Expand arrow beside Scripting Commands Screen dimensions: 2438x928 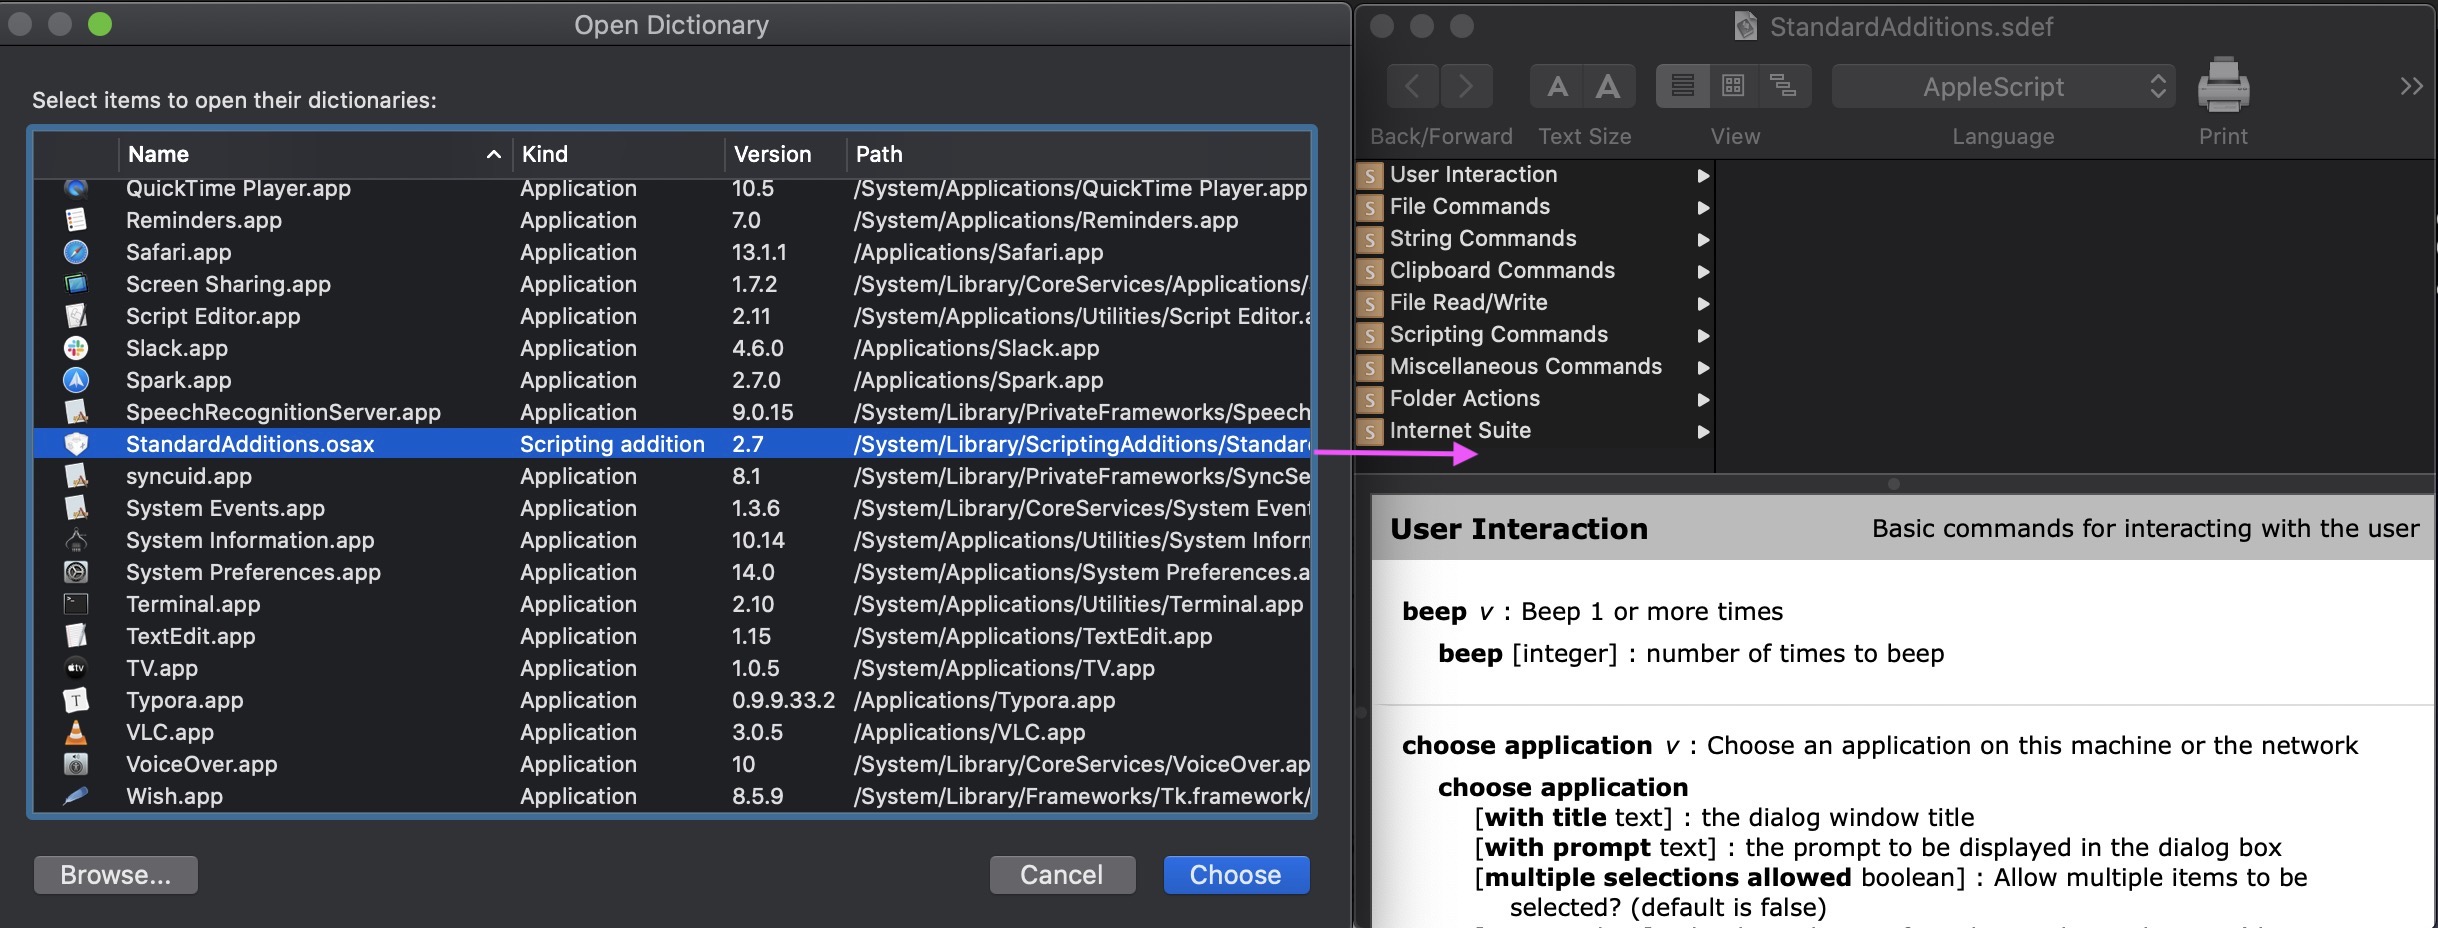[1703, 336]
